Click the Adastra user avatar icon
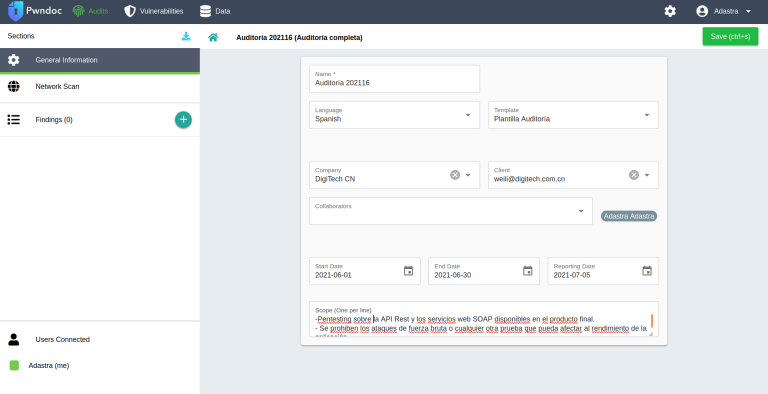768x394 pixels. [x=702, y=11]
